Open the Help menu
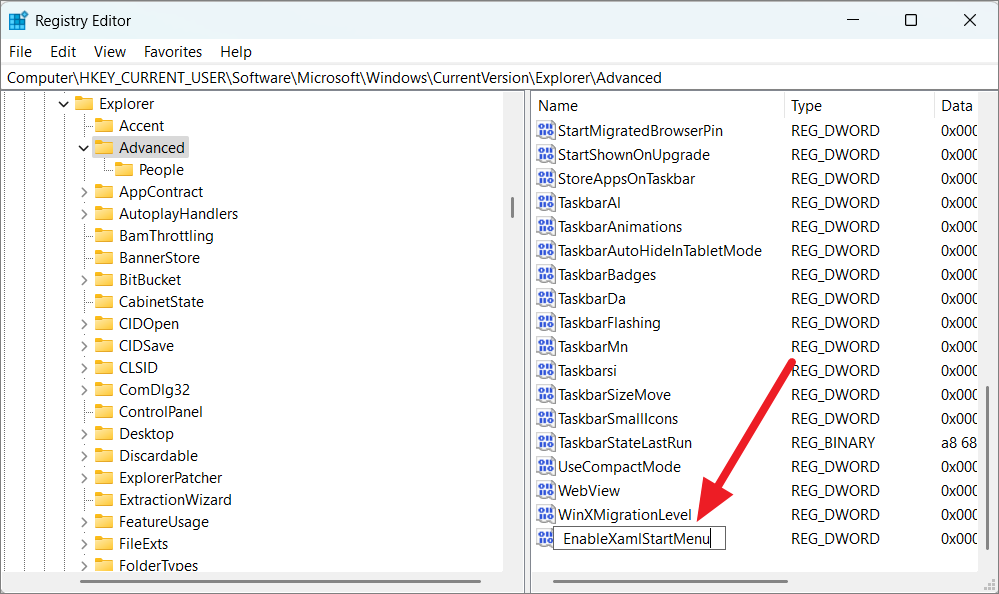999x594 pixels. point(236,52)
